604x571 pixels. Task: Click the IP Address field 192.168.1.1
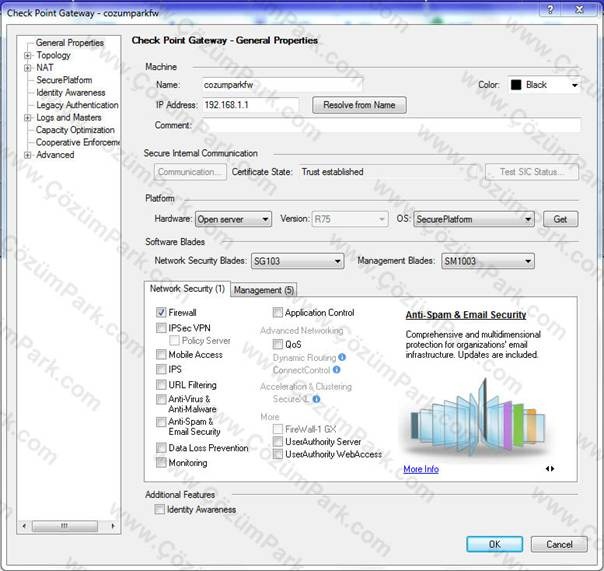click(x=250, y=105)
